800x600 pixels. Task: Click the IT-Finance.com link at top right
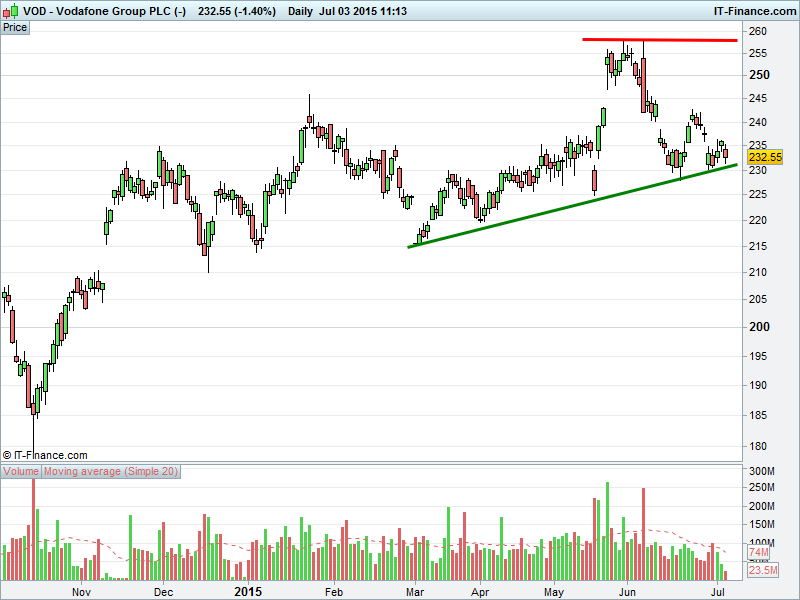[x=754, y=9]
